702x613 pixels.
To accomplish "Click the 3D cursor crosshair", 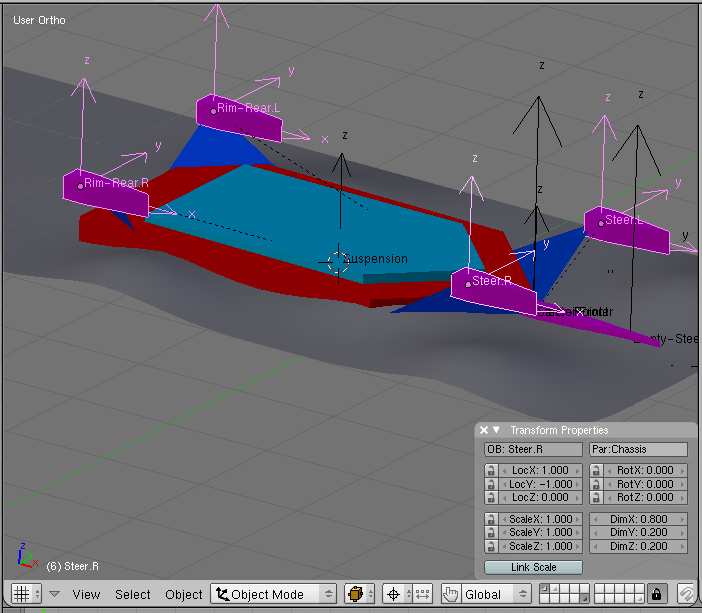I will point(338,262).
